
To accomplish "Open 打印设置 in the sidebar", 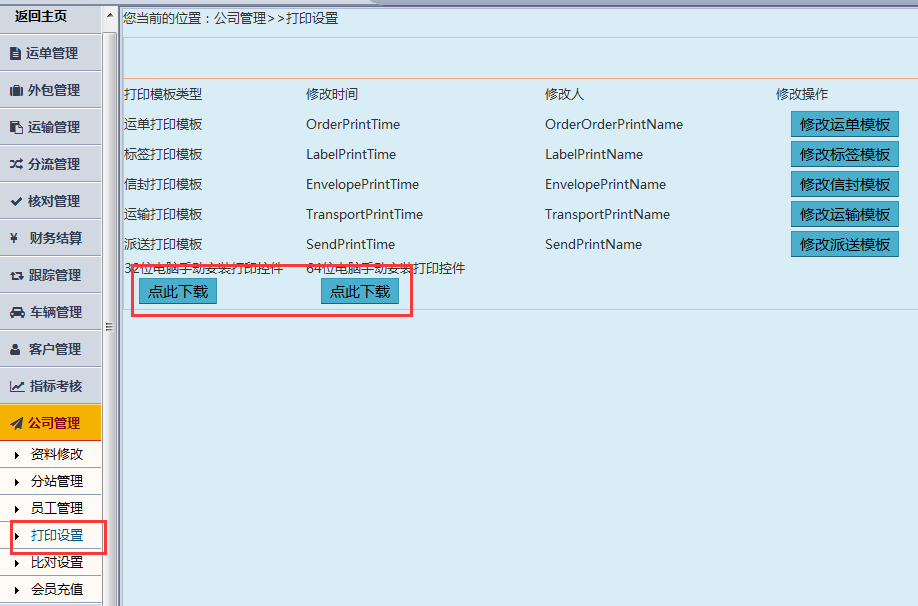I will coord(56,536).
